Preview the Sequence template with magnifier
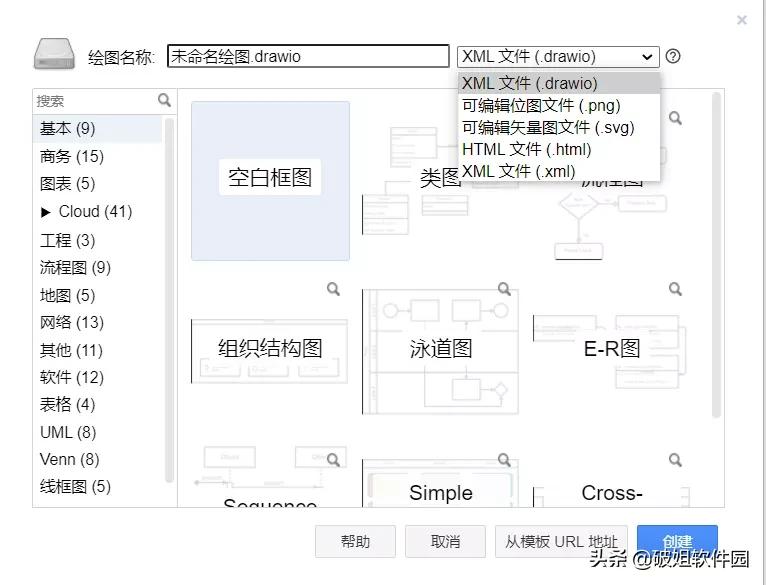The height and width of the screenshot is (585, 766). (x=333, y=460)
